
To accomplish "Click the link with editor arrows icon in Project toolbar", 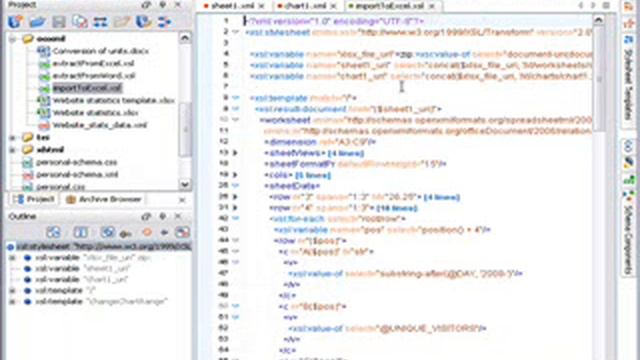I will (x=100, y=22).
